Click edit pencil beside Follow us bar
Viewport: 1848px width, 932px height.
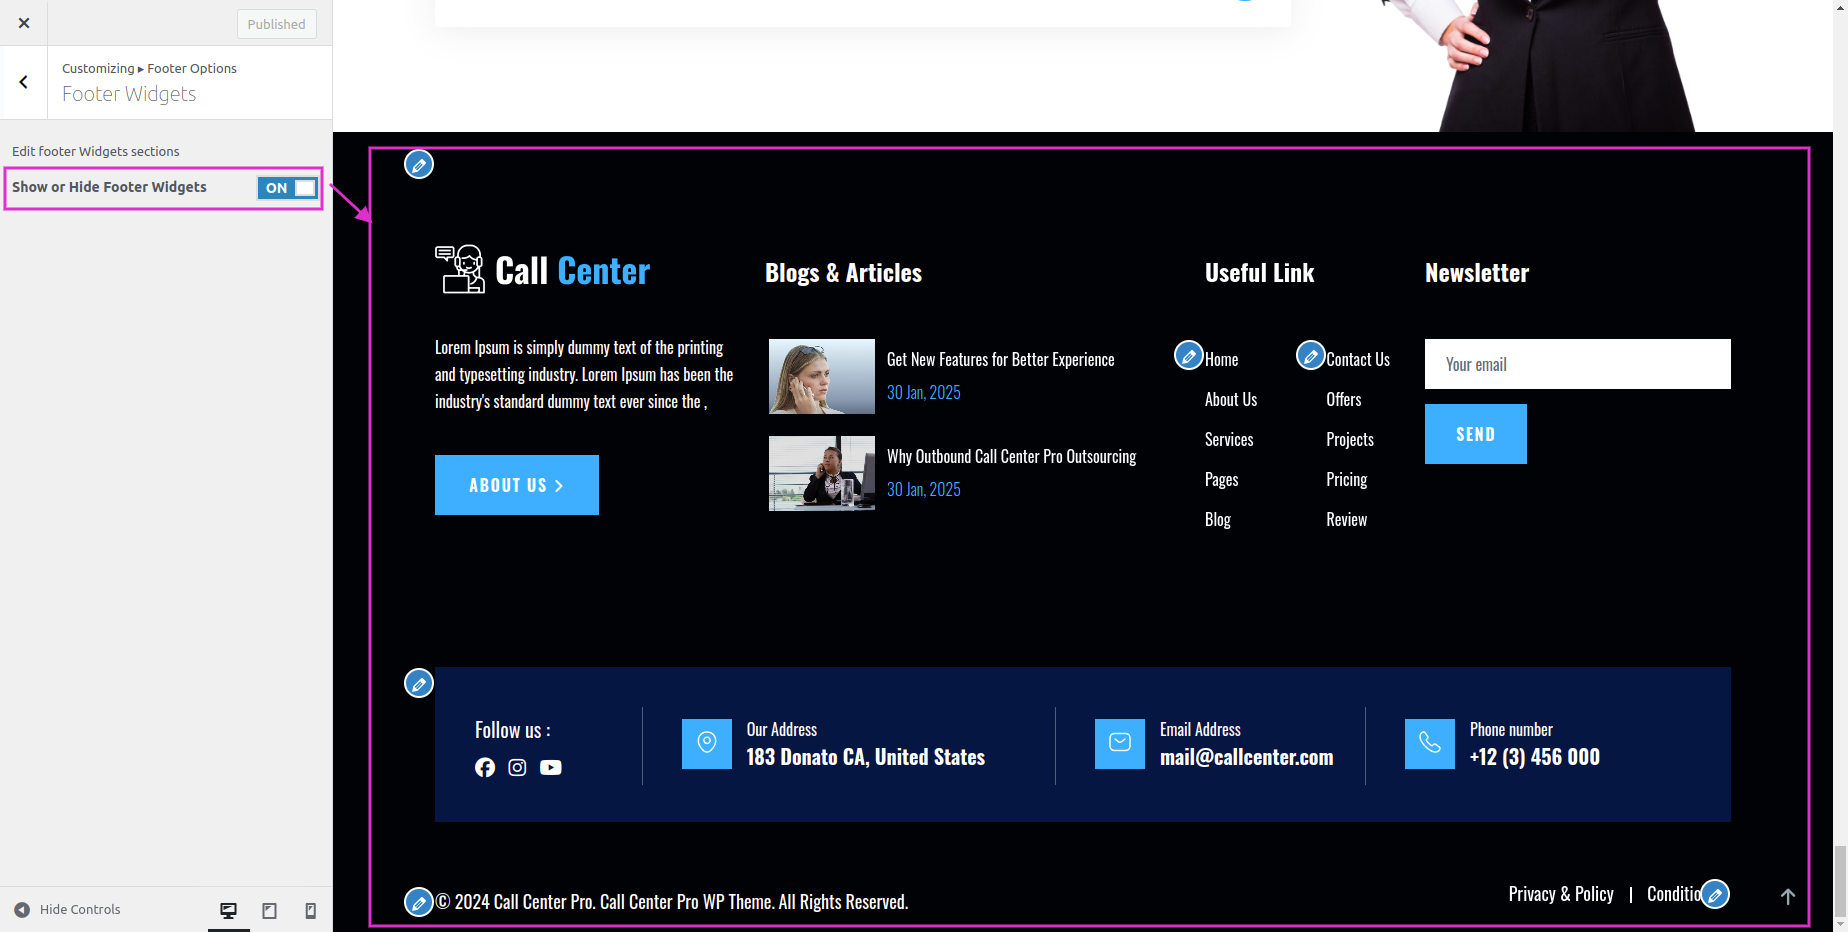coord(419,683)
